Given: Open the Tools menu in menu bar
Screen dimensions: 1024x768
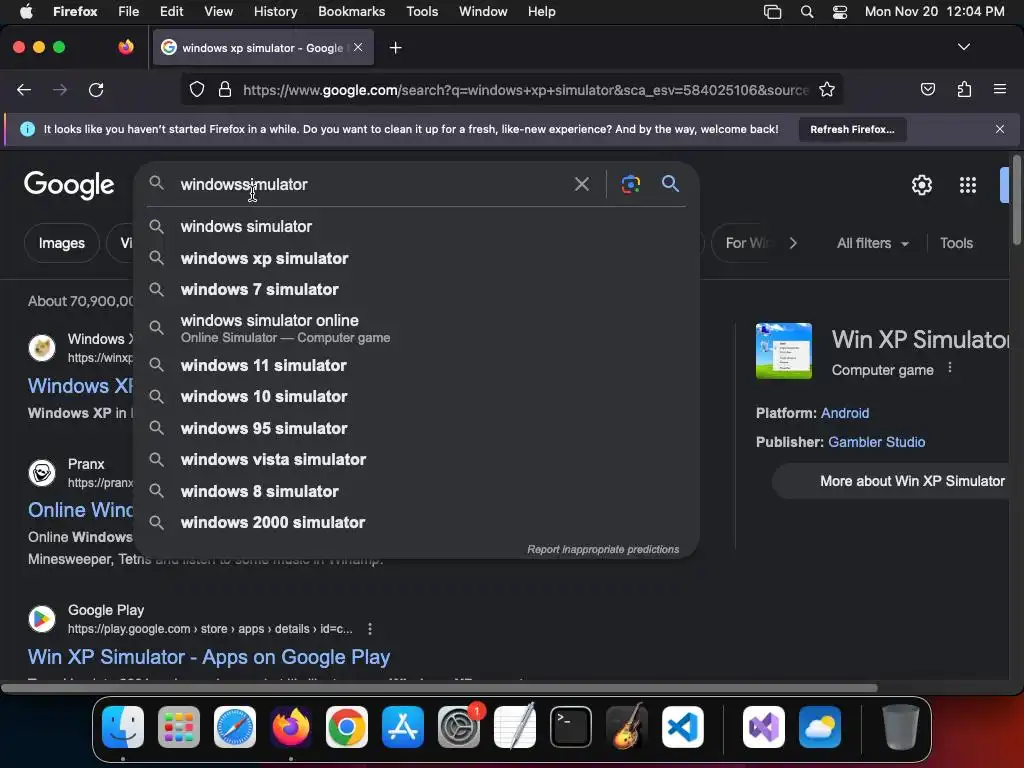Looking at the screenshot, I should [x=422, y=12].
